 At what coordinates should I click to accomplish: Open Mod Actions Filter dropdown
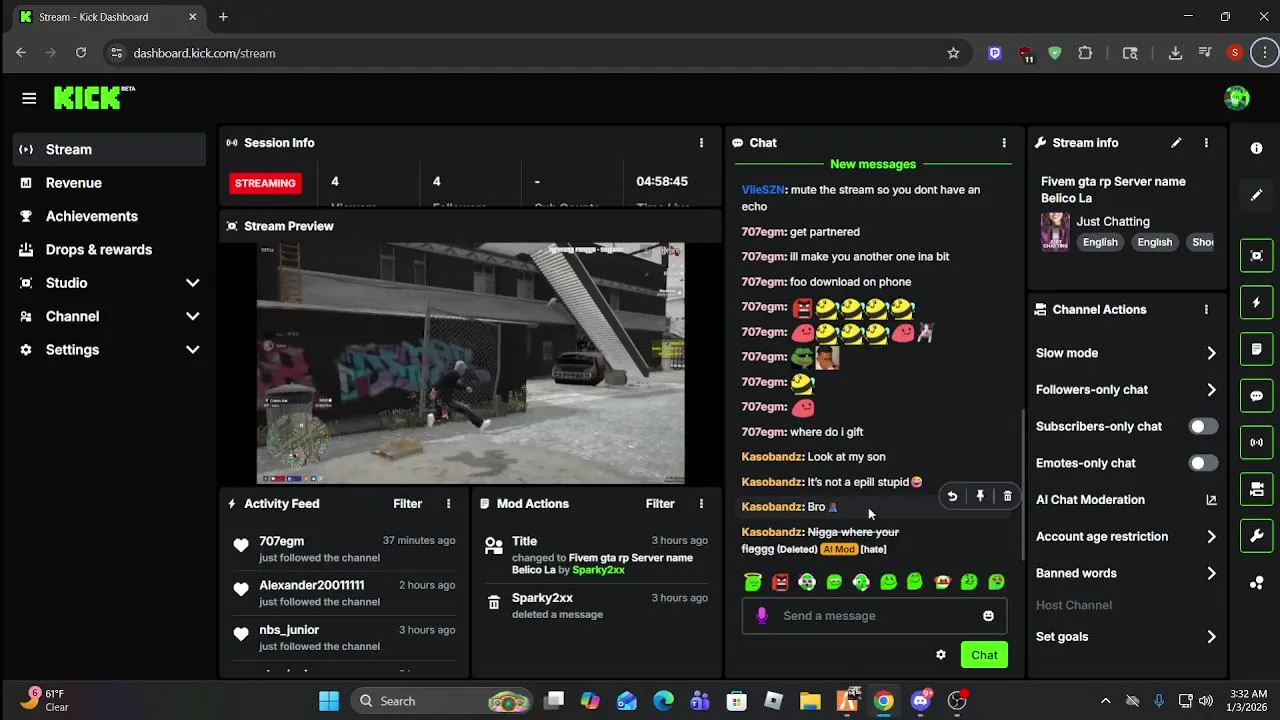[660, 504]
